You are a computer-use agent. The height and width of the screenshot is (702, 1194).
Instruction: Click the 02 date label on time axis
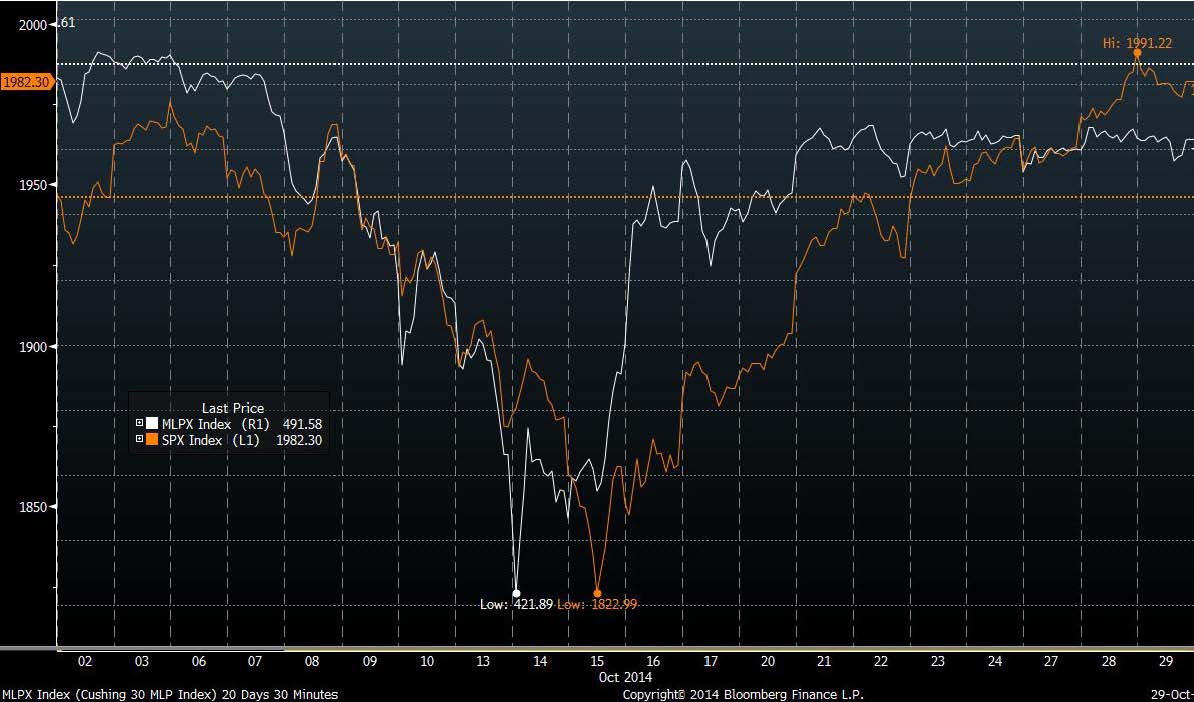pos(85,661)
